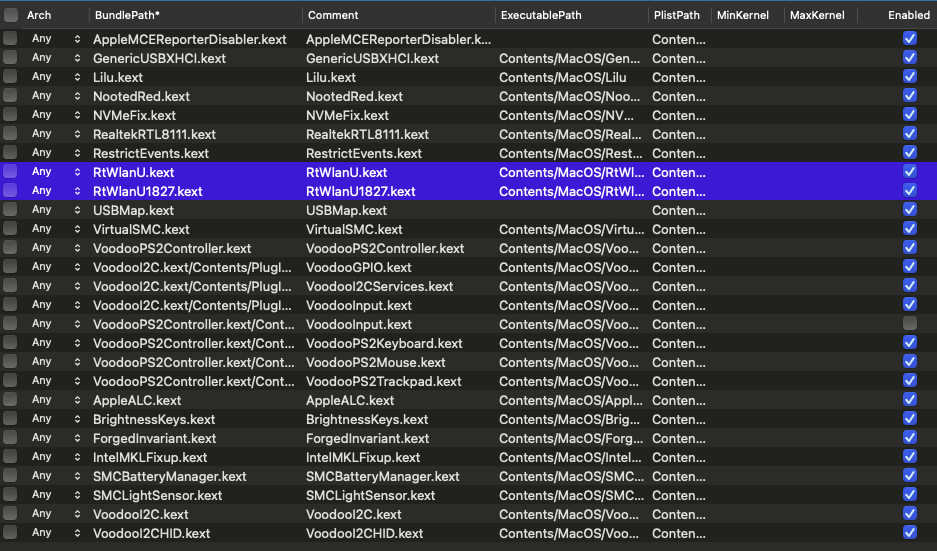Screen dimensions: 937x551
Task: Toggle the Enabled checkbox for AppleALC.kext
Action: (909, 400)
